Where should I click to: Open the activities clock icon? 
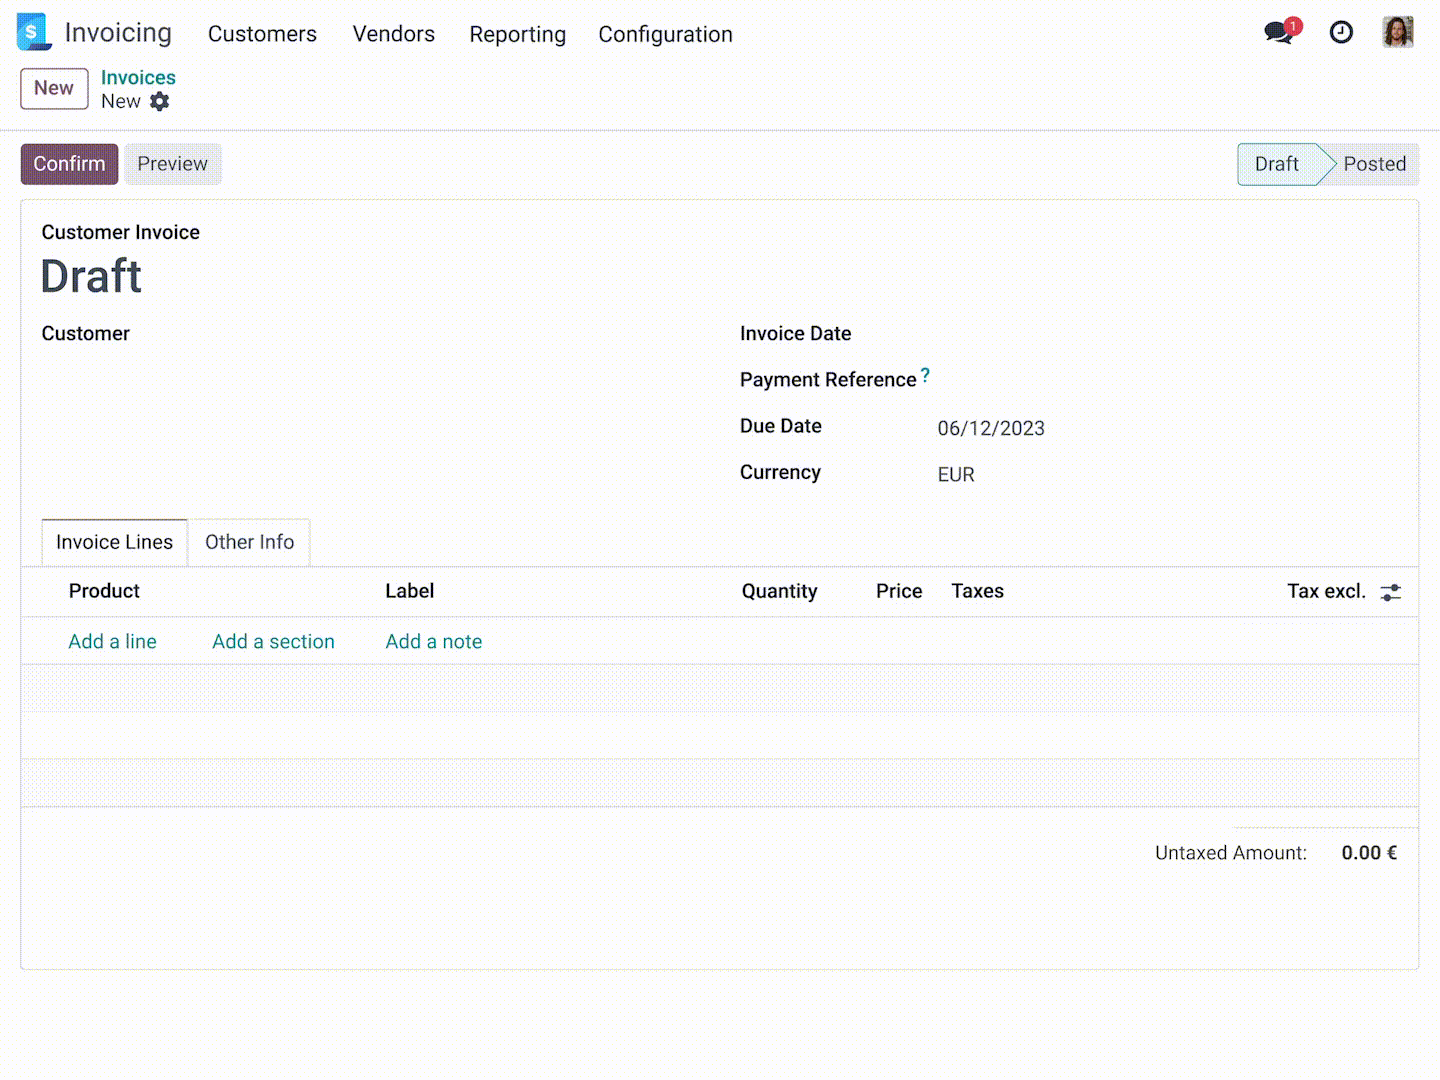click(x=1341, y=32)
